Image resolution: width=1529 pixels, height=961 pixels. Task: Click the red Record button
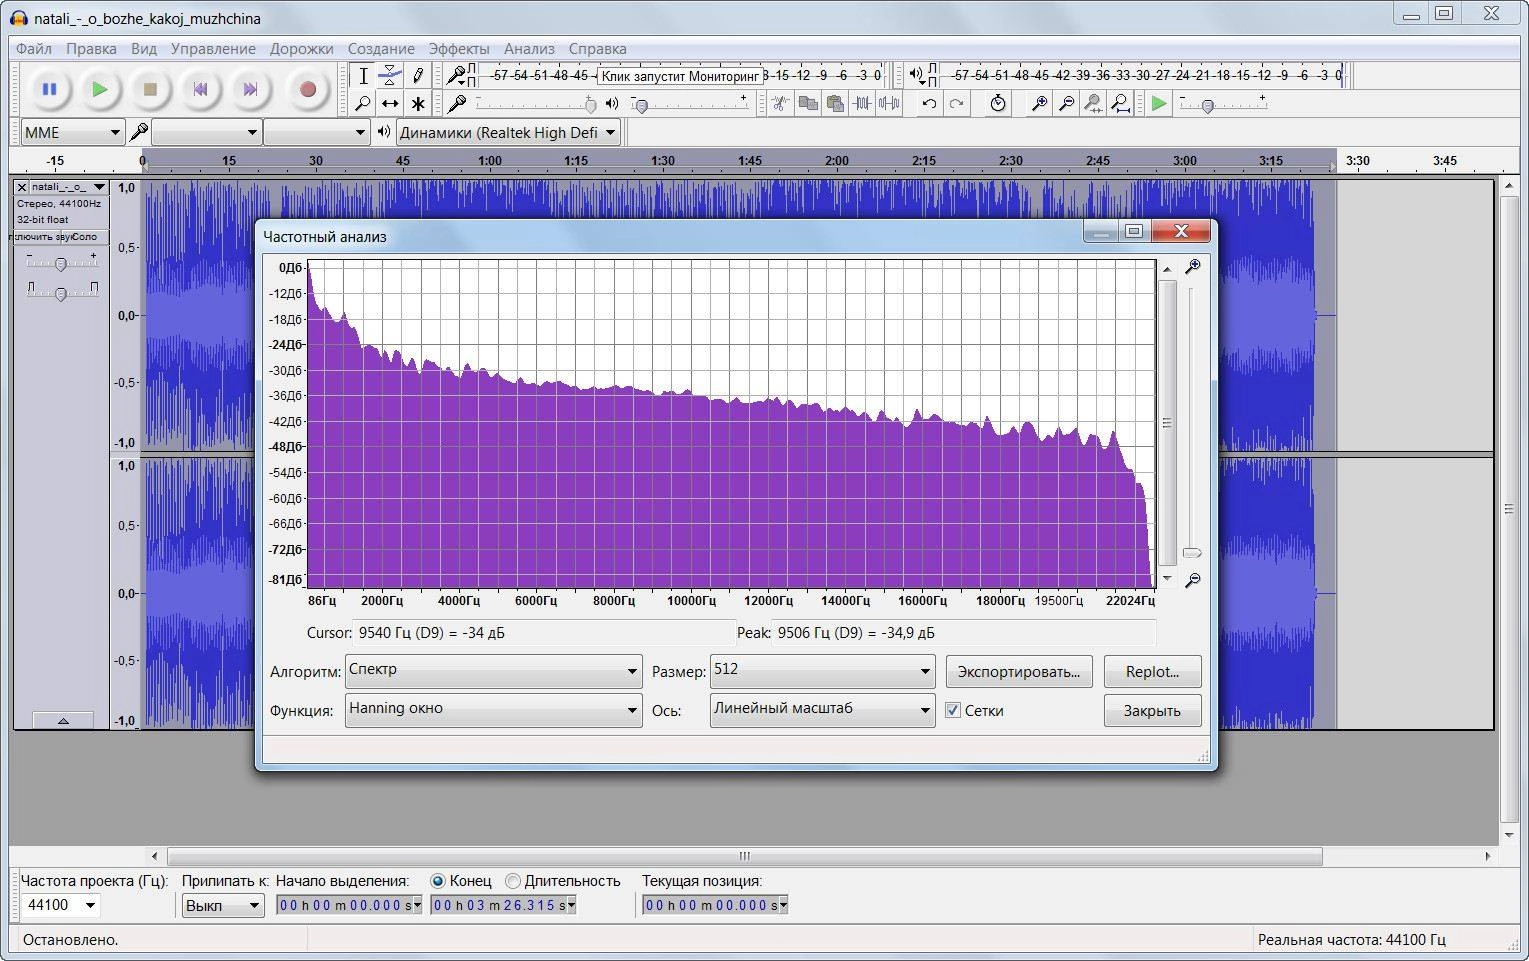pyautogui.click(x=308, y=89)
